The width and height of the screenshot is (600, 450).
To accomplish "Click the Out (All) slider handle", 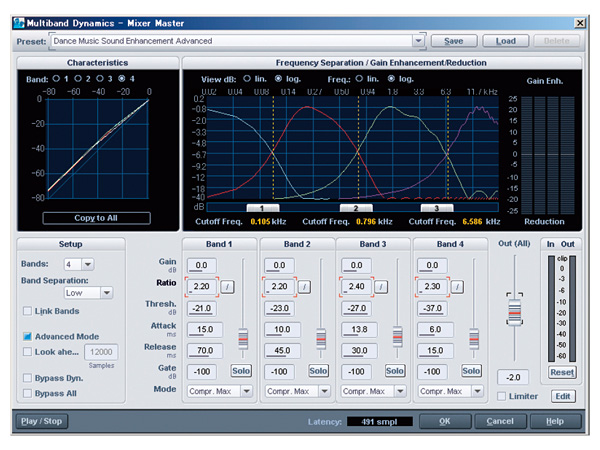I will 515,313.
